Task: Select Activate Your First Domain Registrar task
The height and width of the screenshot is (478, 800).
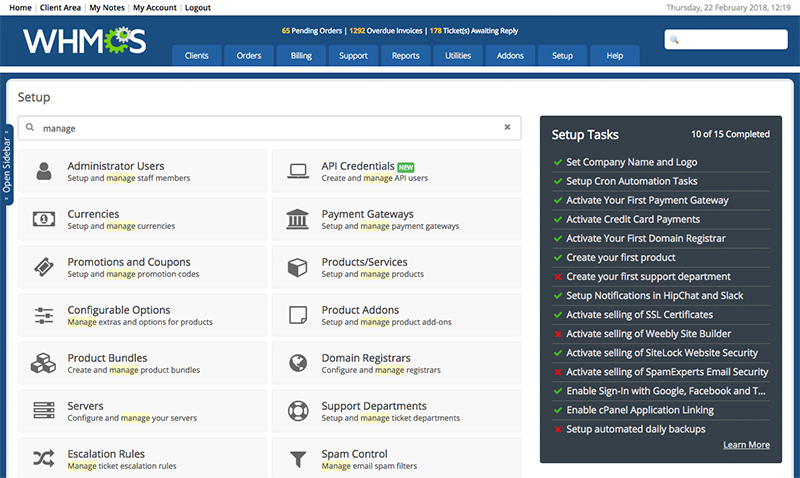Action: 646,238
